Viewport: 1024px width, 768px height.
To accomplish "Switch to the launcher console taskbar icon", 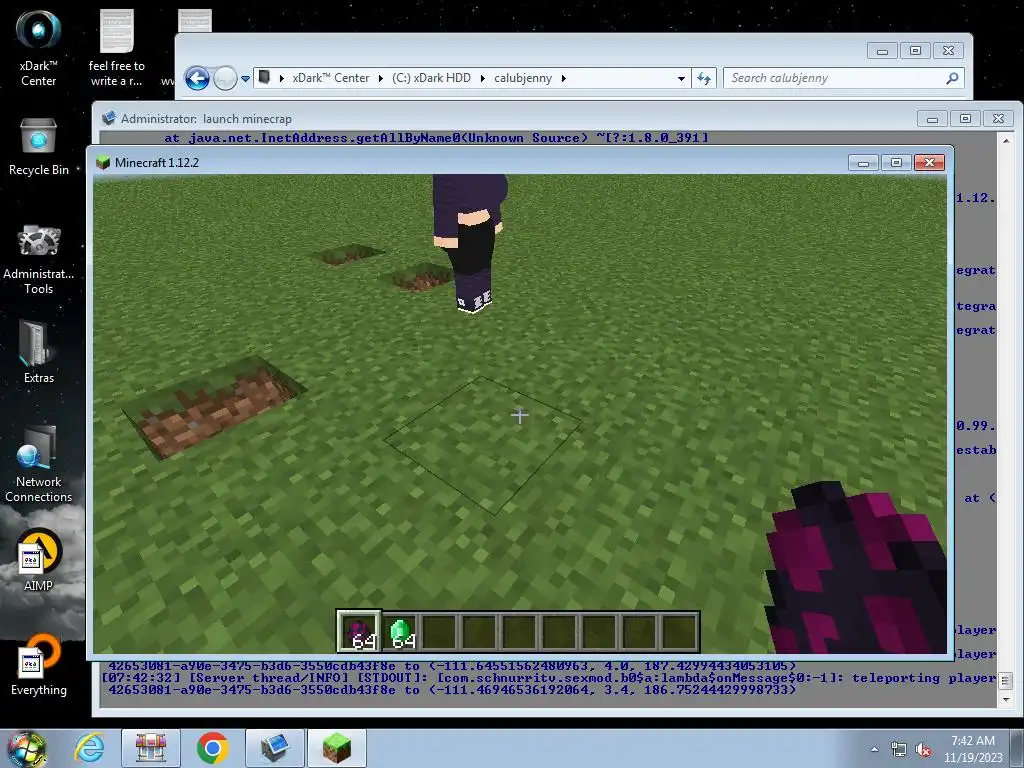I will (x=275, y=748).
